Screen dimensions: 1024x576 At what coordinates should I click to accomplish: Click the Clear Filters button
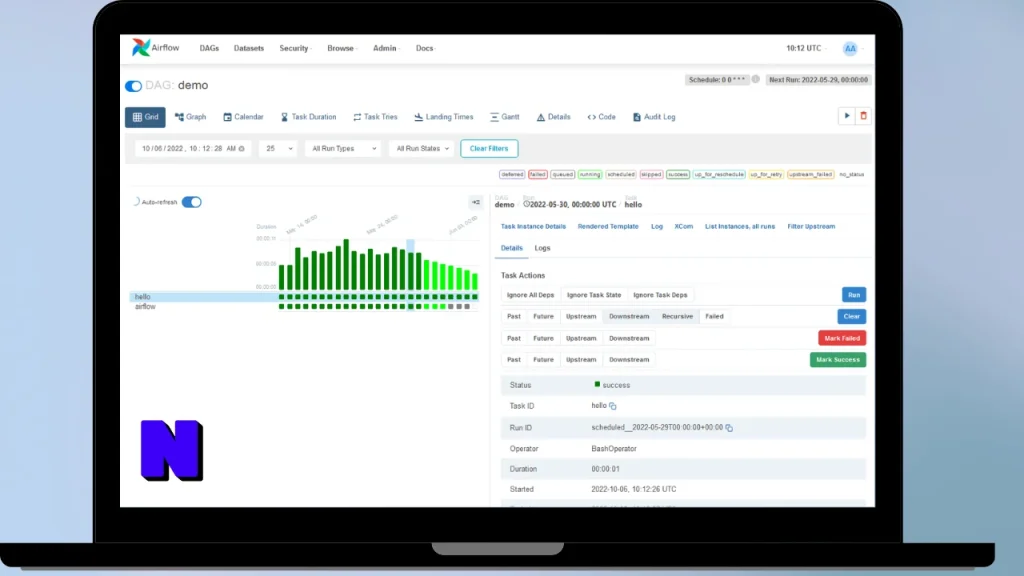[x=489, y=148]
